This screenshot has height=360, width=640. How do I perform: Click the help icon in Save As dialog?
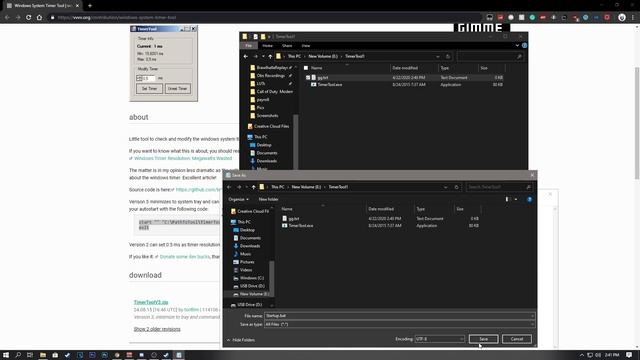point(529,199)
